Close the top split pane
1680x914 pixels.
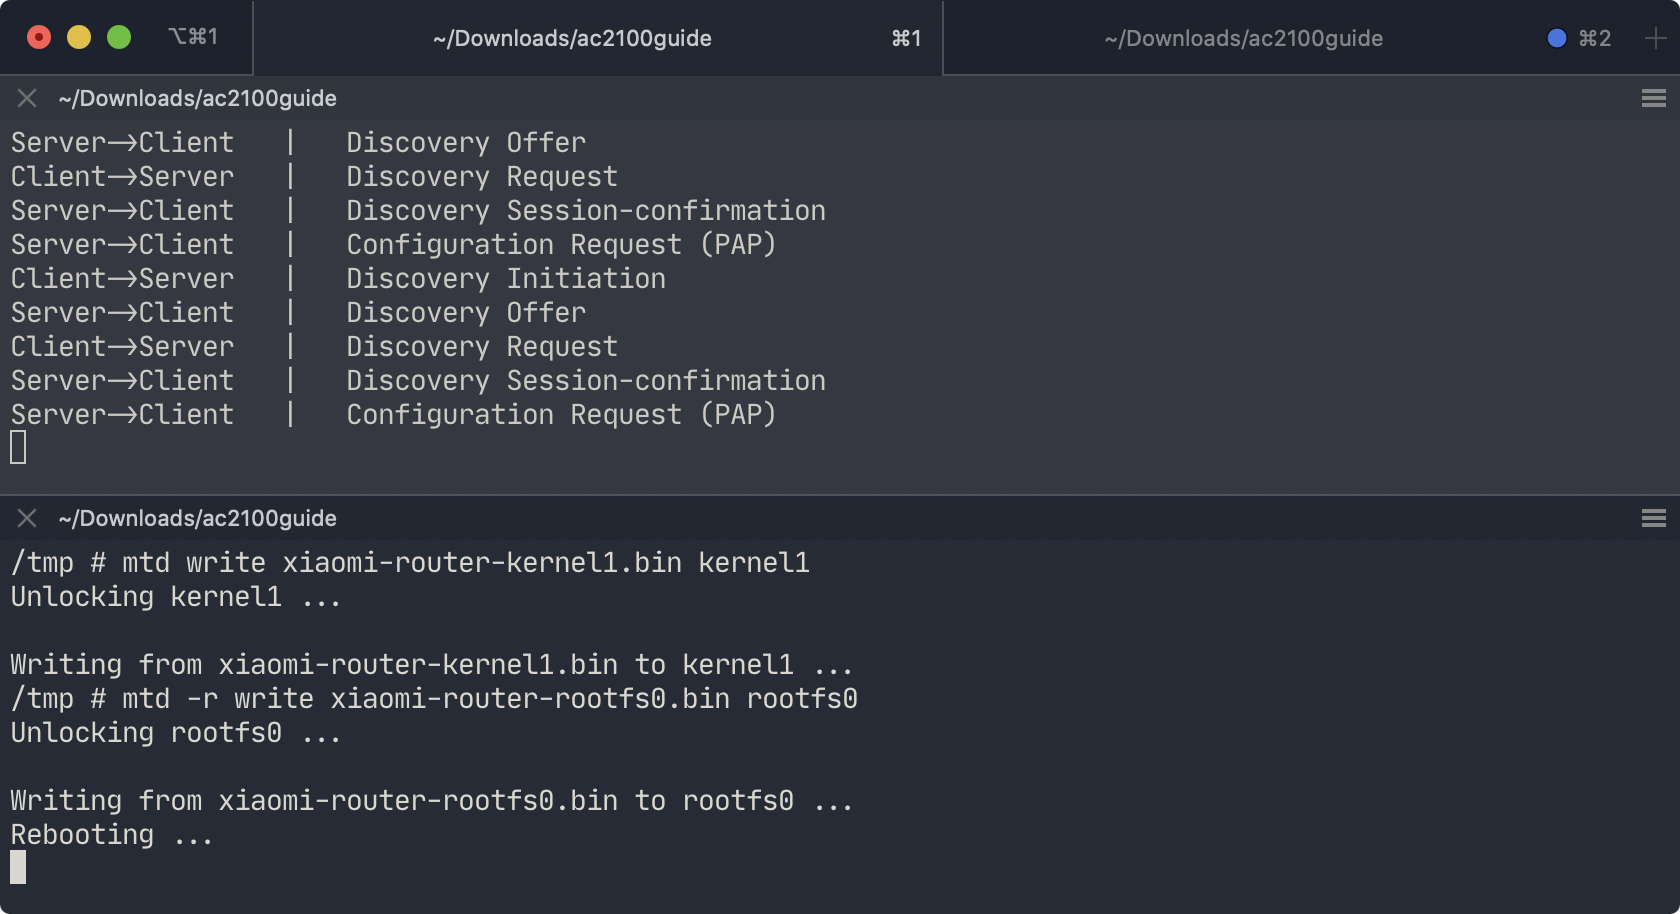(27, 98)
